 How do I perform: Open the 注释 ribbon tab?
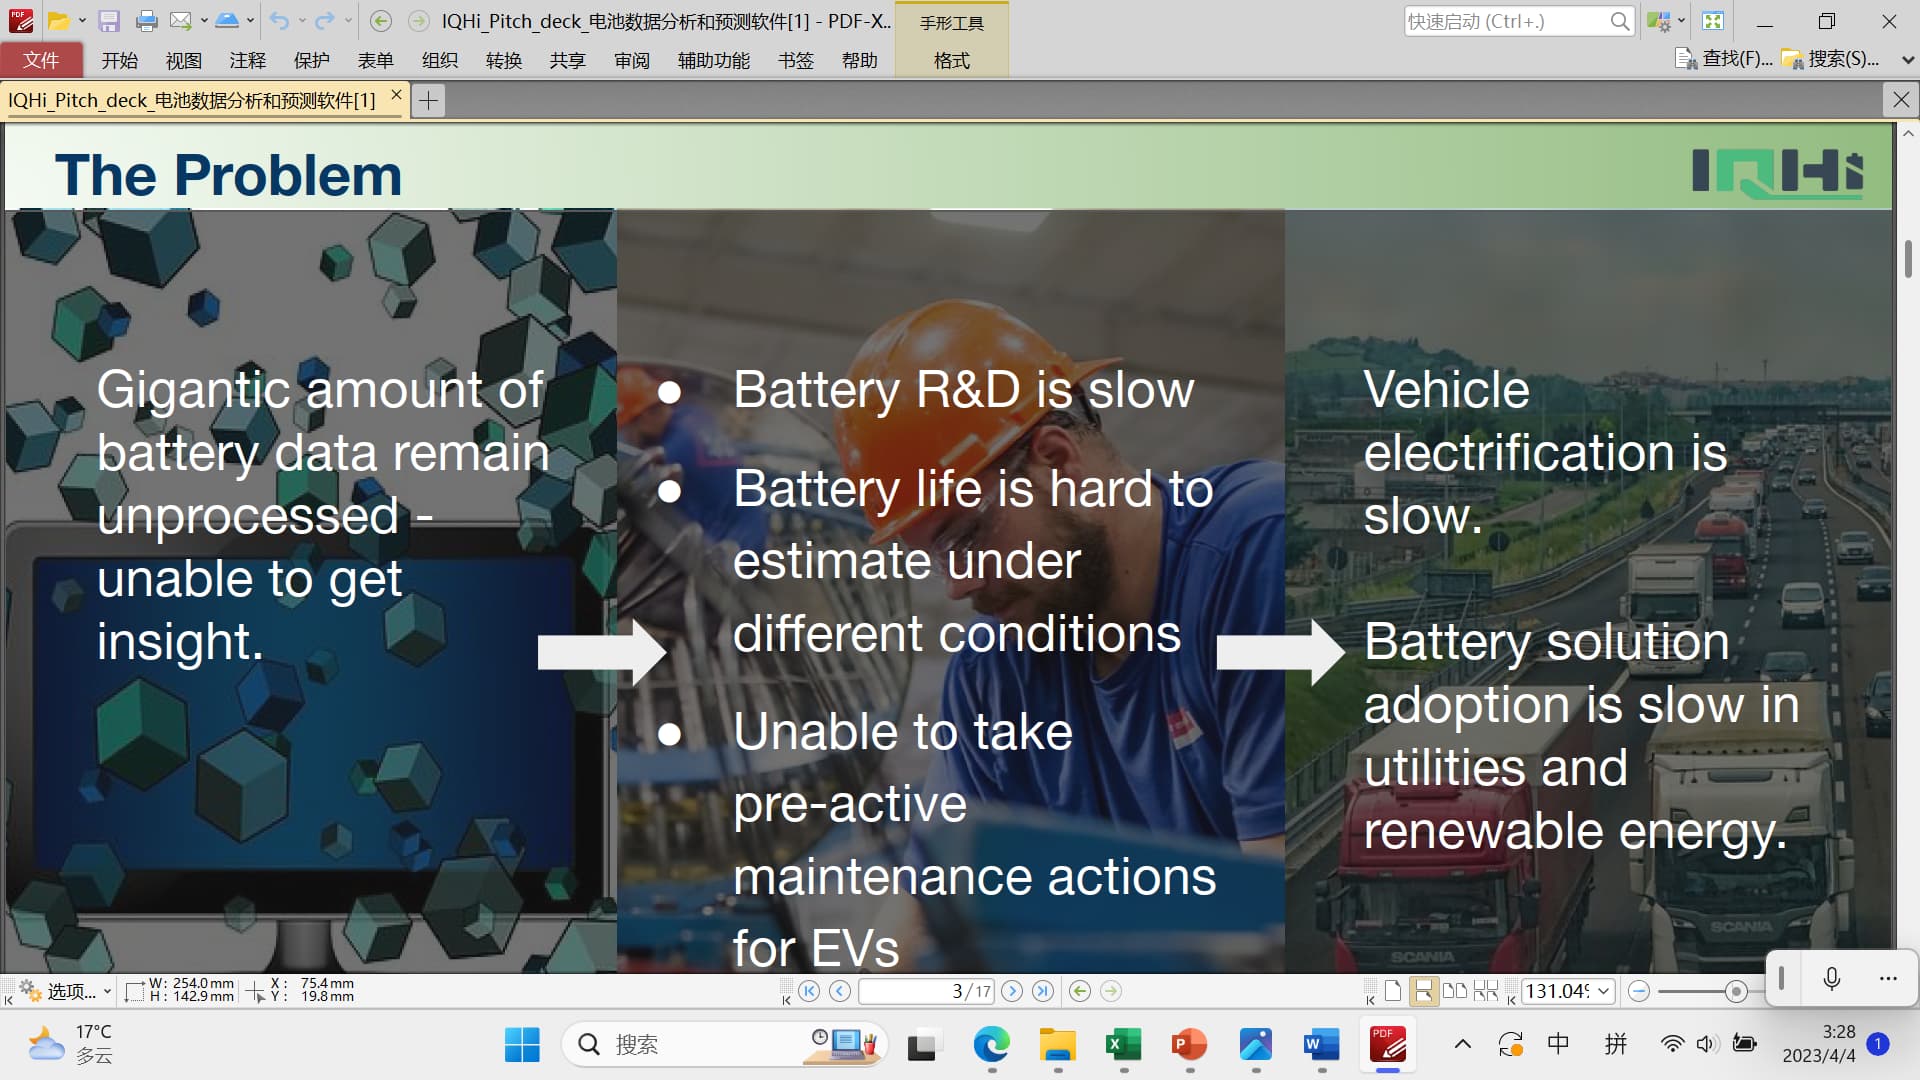pos(247,61)
